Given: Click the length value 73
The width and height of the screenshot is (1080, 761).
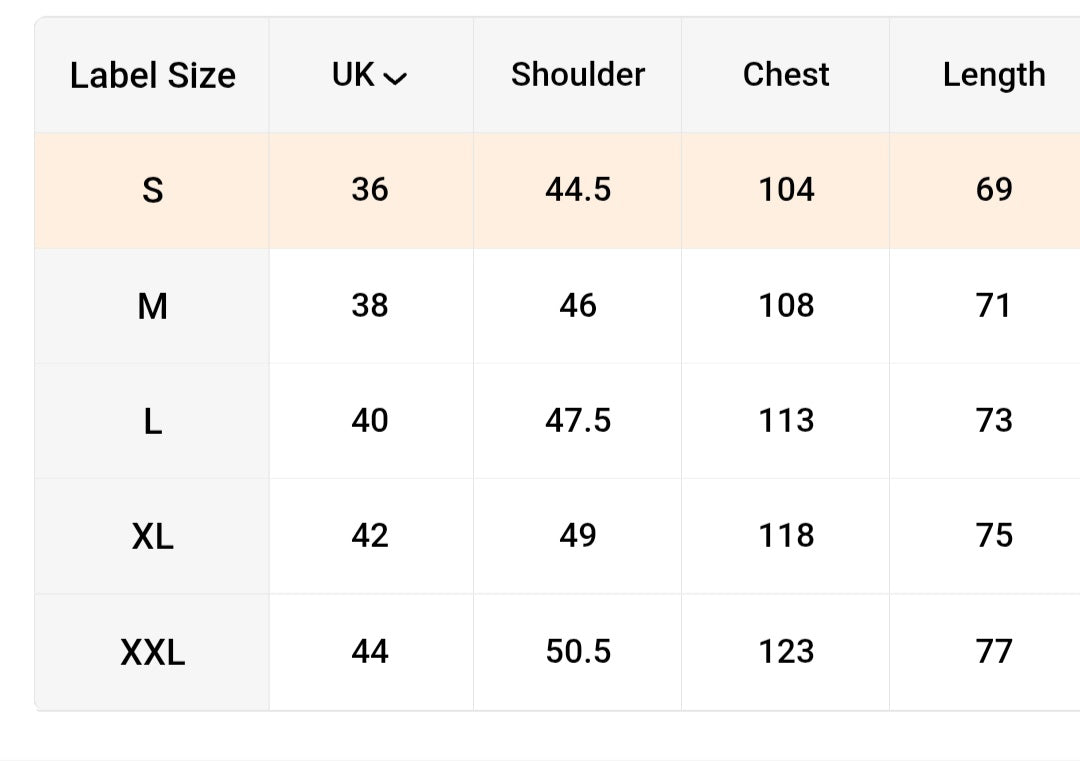Looking at the screenshot, I should pyautogui.click(x=994, y=420).
